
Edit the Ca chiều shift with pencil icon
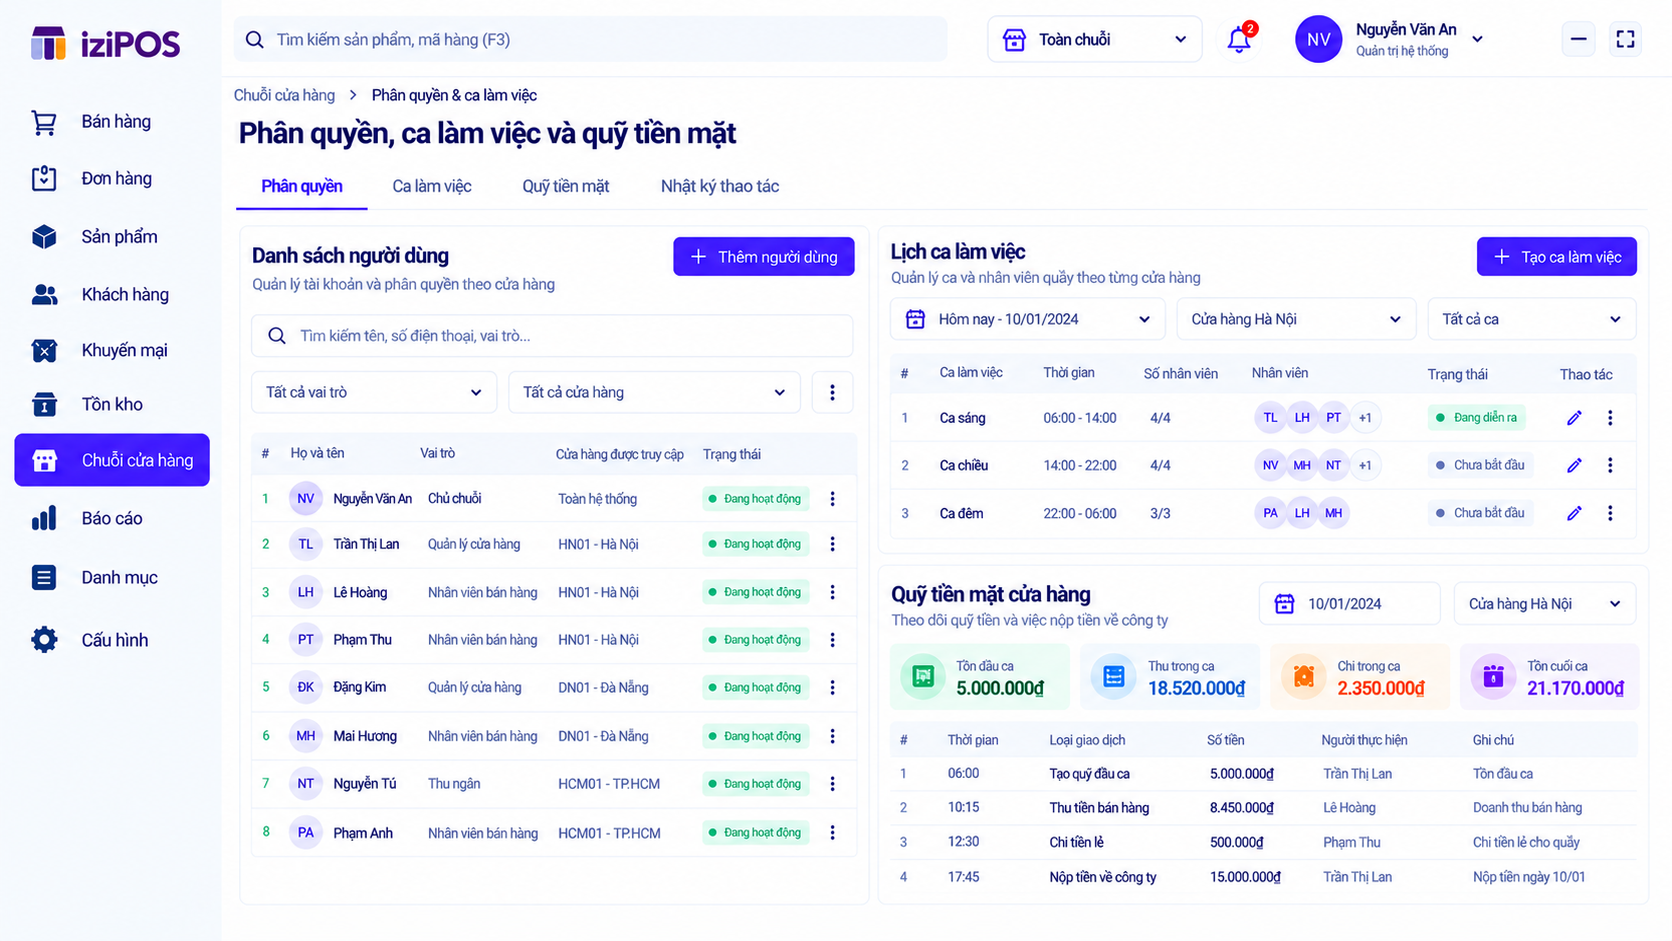(x=1574, y=465)
